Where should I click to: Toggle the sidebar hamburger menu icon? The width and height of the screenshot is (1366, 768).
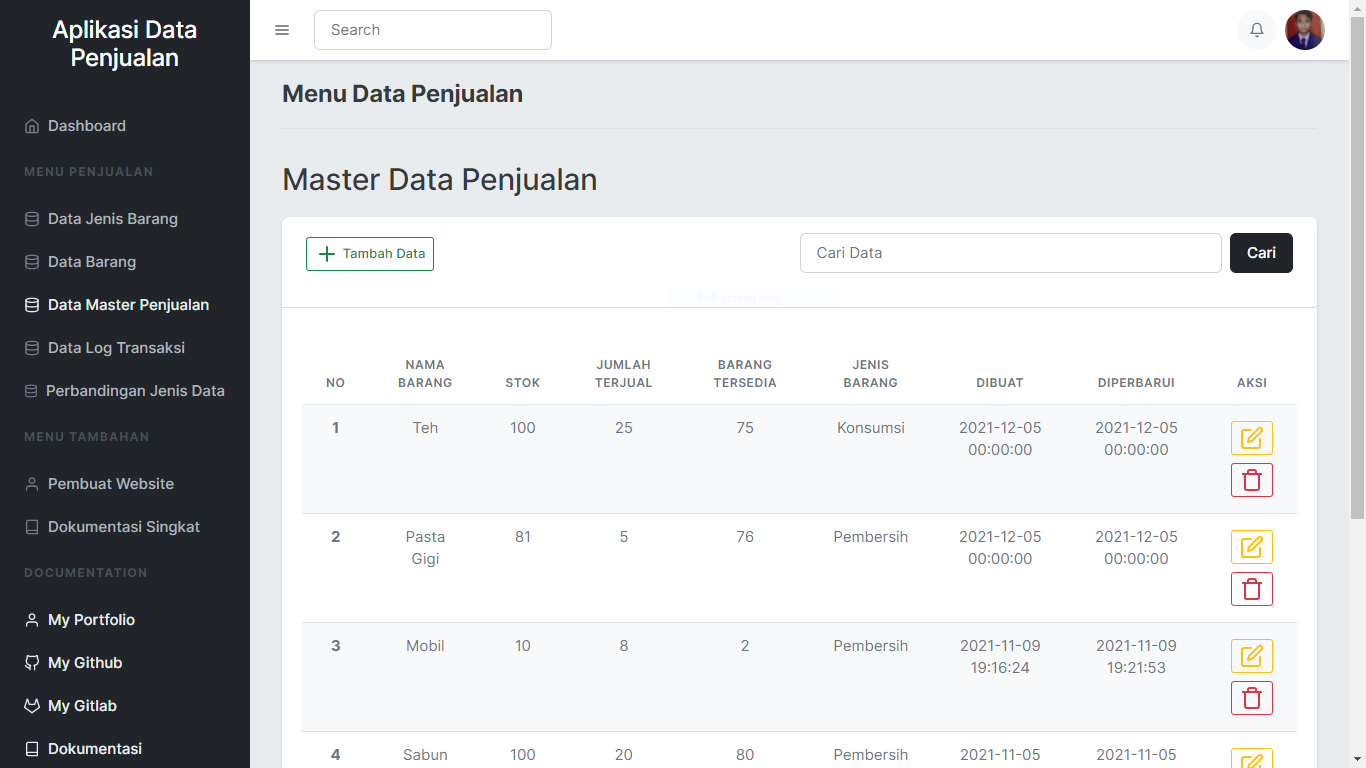(x=282, y=30)
